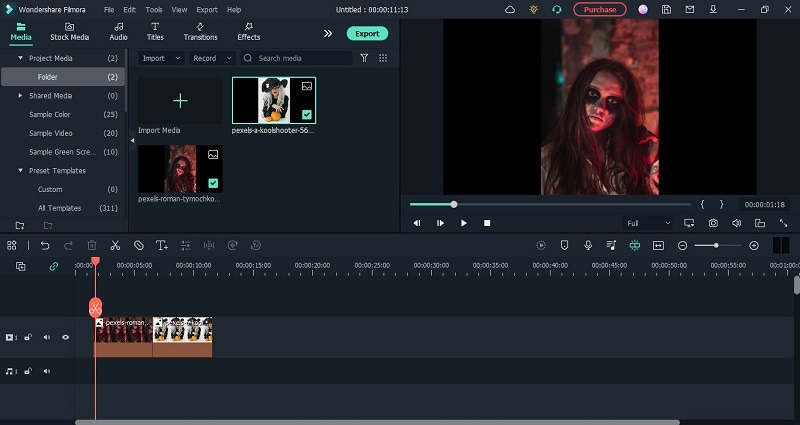Open the Edit menu
800x425 pixels.
130,10
